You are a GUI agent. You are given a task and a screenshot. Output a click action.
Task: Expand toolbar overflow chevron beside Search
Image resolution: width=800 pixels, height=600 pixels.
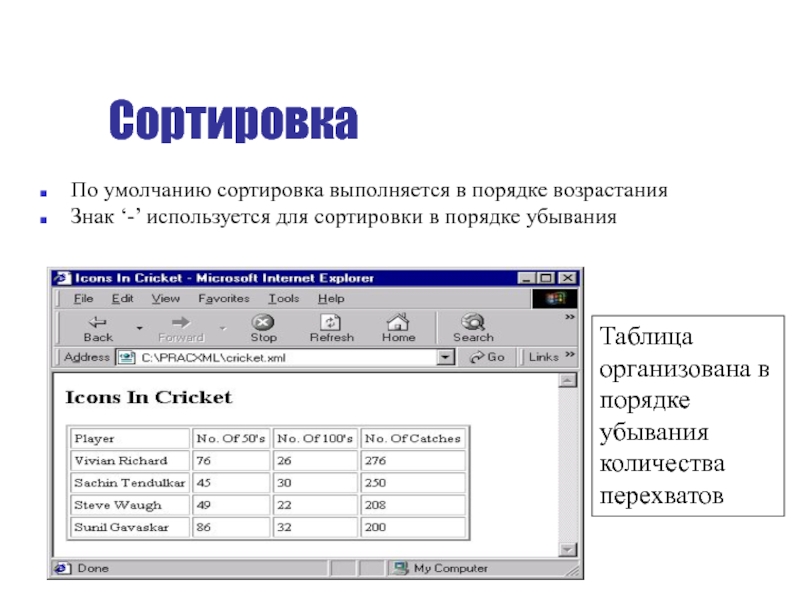pyautogui.click(x=570, y=317)
